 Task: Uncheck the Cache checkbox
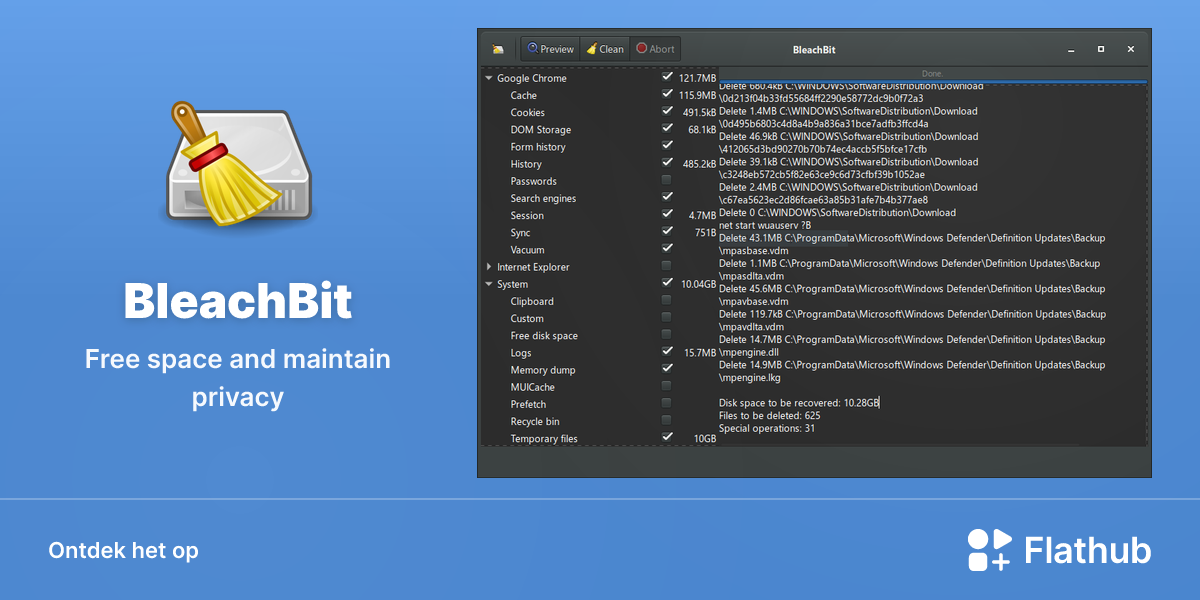coord(667,94)
